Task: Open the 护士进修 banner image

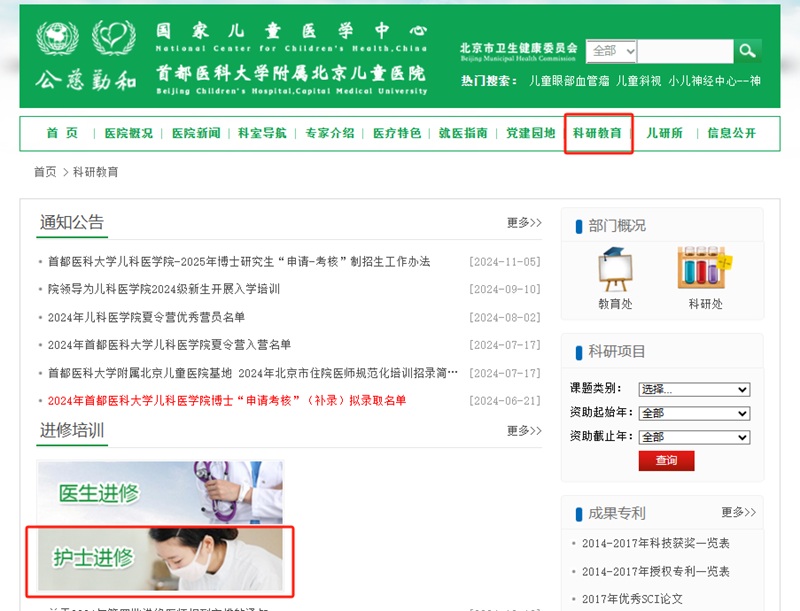Action: point(160,558)
